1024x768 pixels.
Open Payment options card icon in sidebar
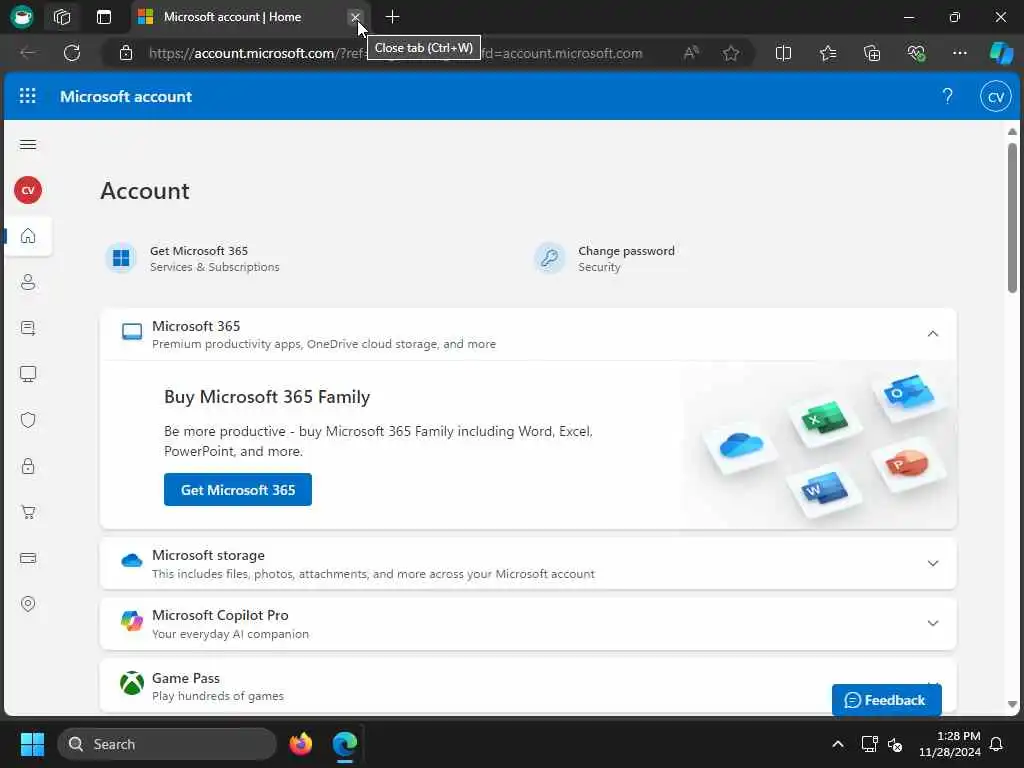[x=28, y=558]
